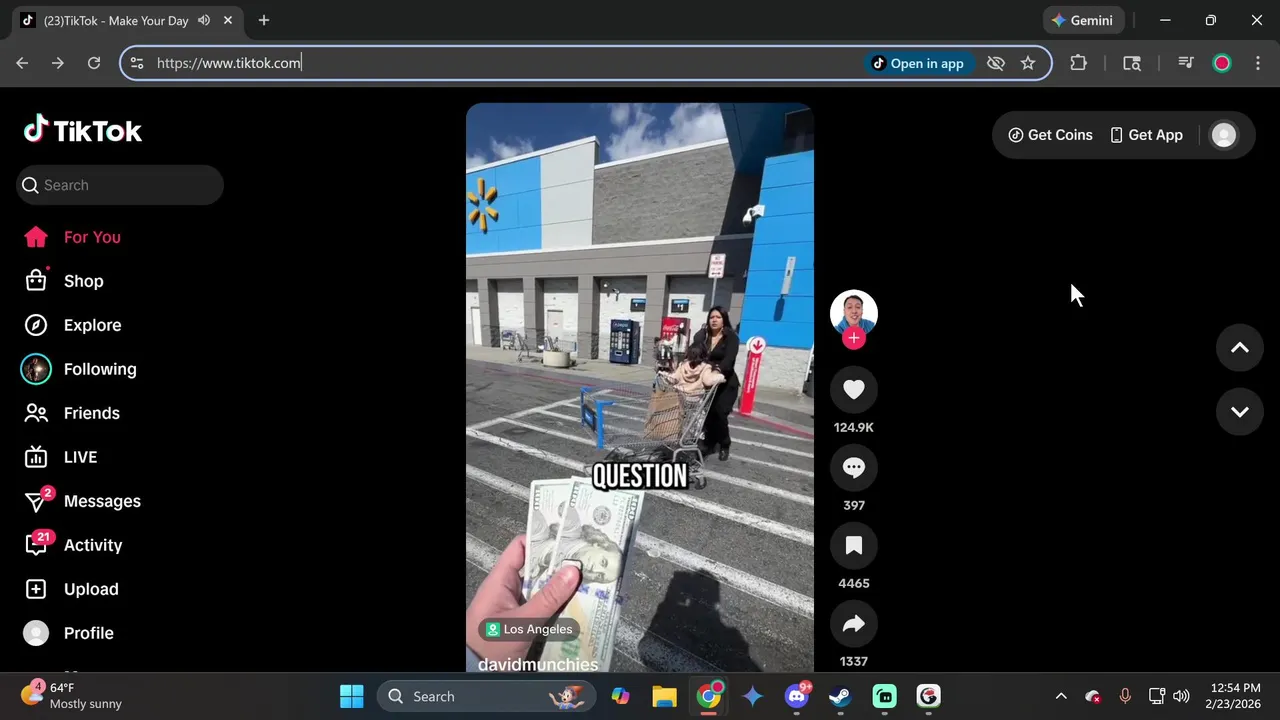Open the Chrome Extensions menu
Image resolution: width=1280 pixels, height=720 pixels.
click(1078, 63)
